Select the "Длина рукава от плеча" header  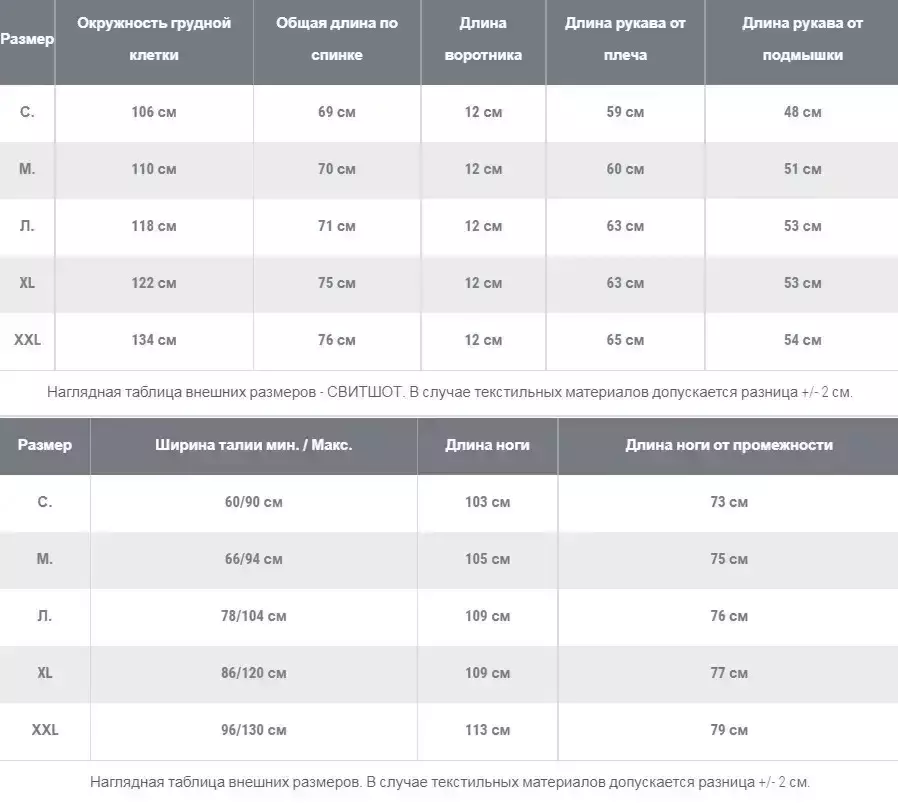click(x=625, y=39)
